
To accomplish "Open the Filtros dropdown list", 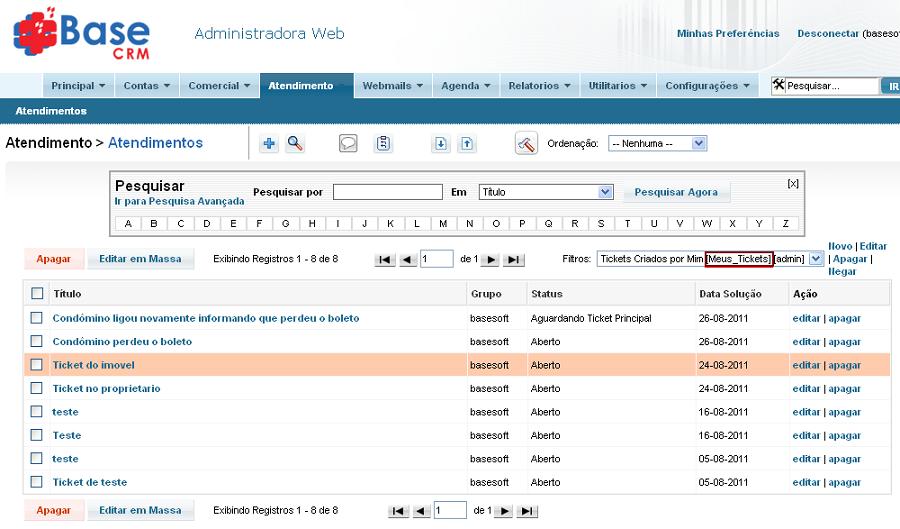I will (x=815, y=259).
